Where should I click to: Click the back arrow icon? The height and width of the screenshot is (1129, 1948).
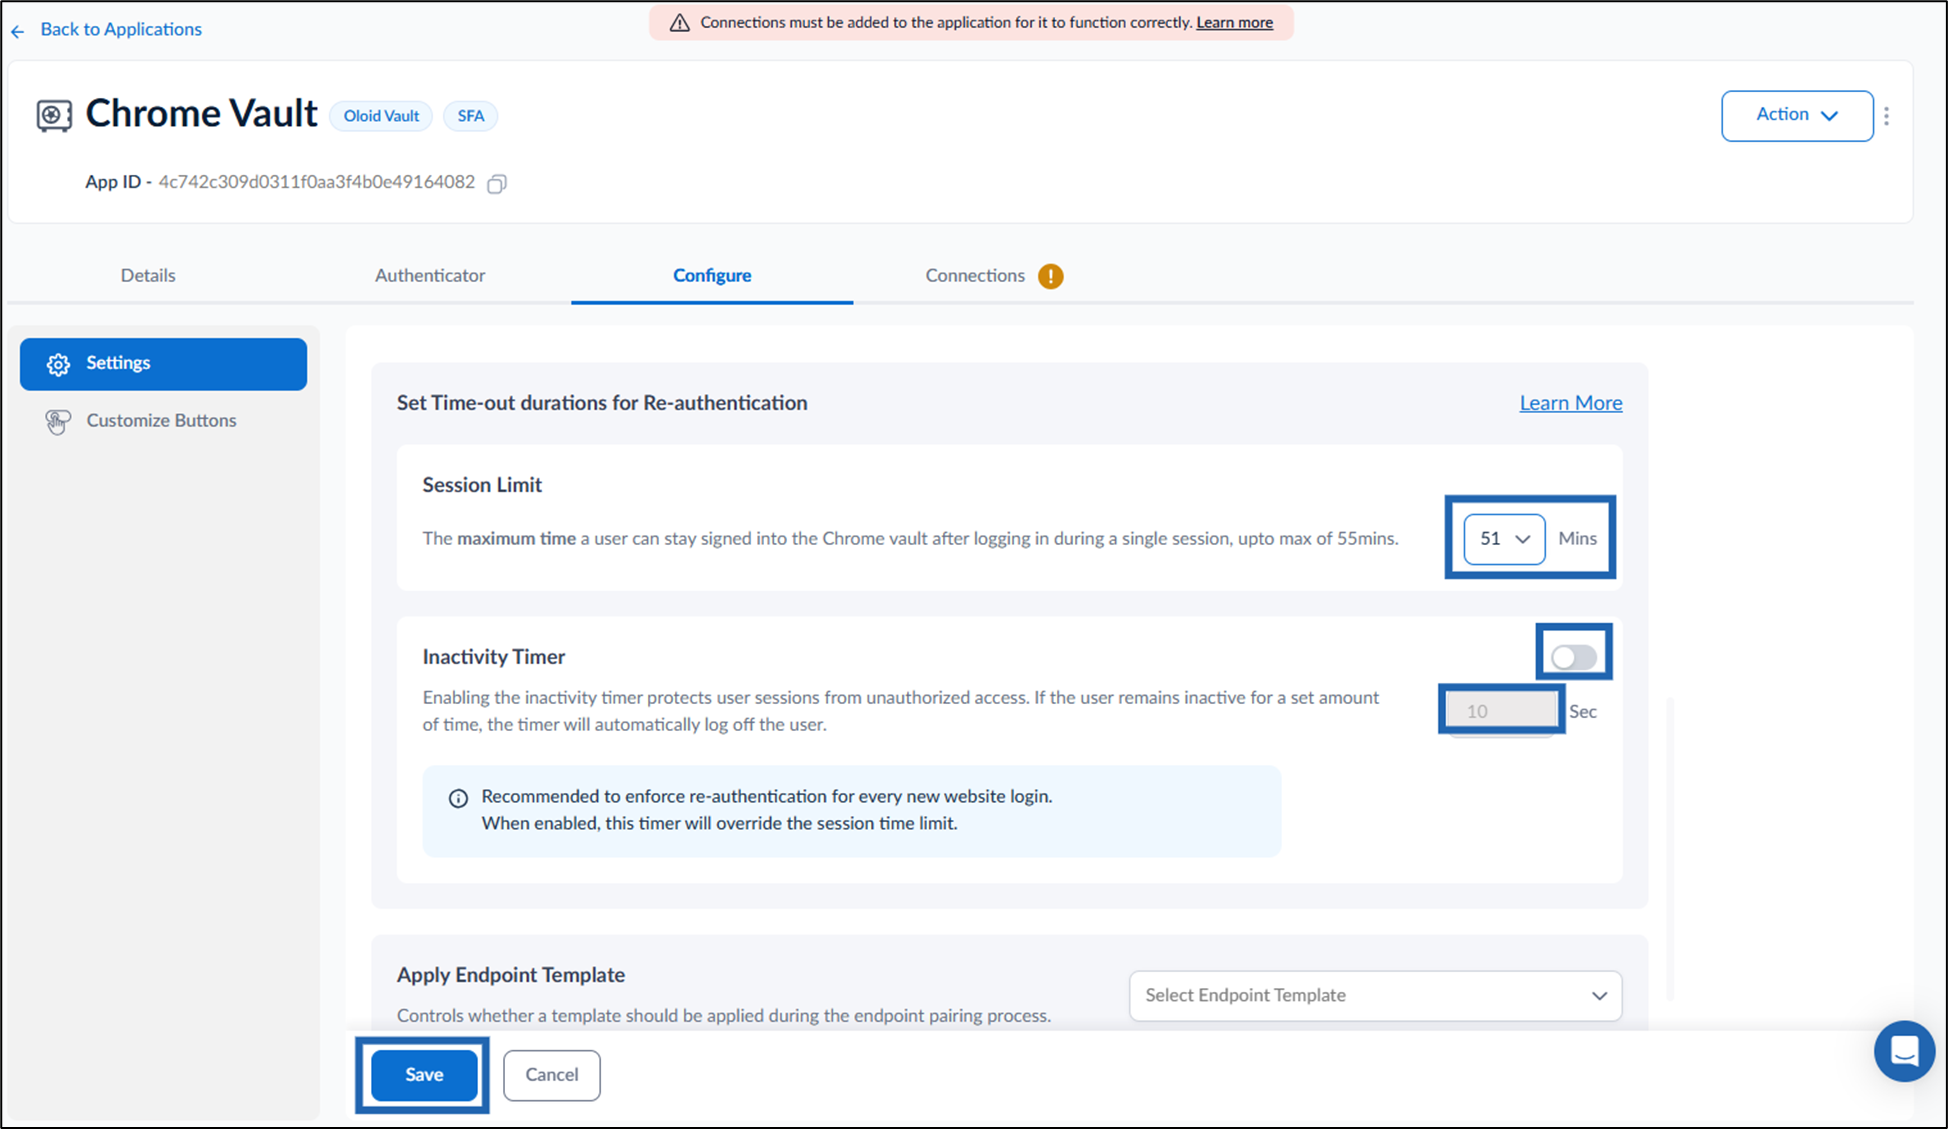(17, 31)
